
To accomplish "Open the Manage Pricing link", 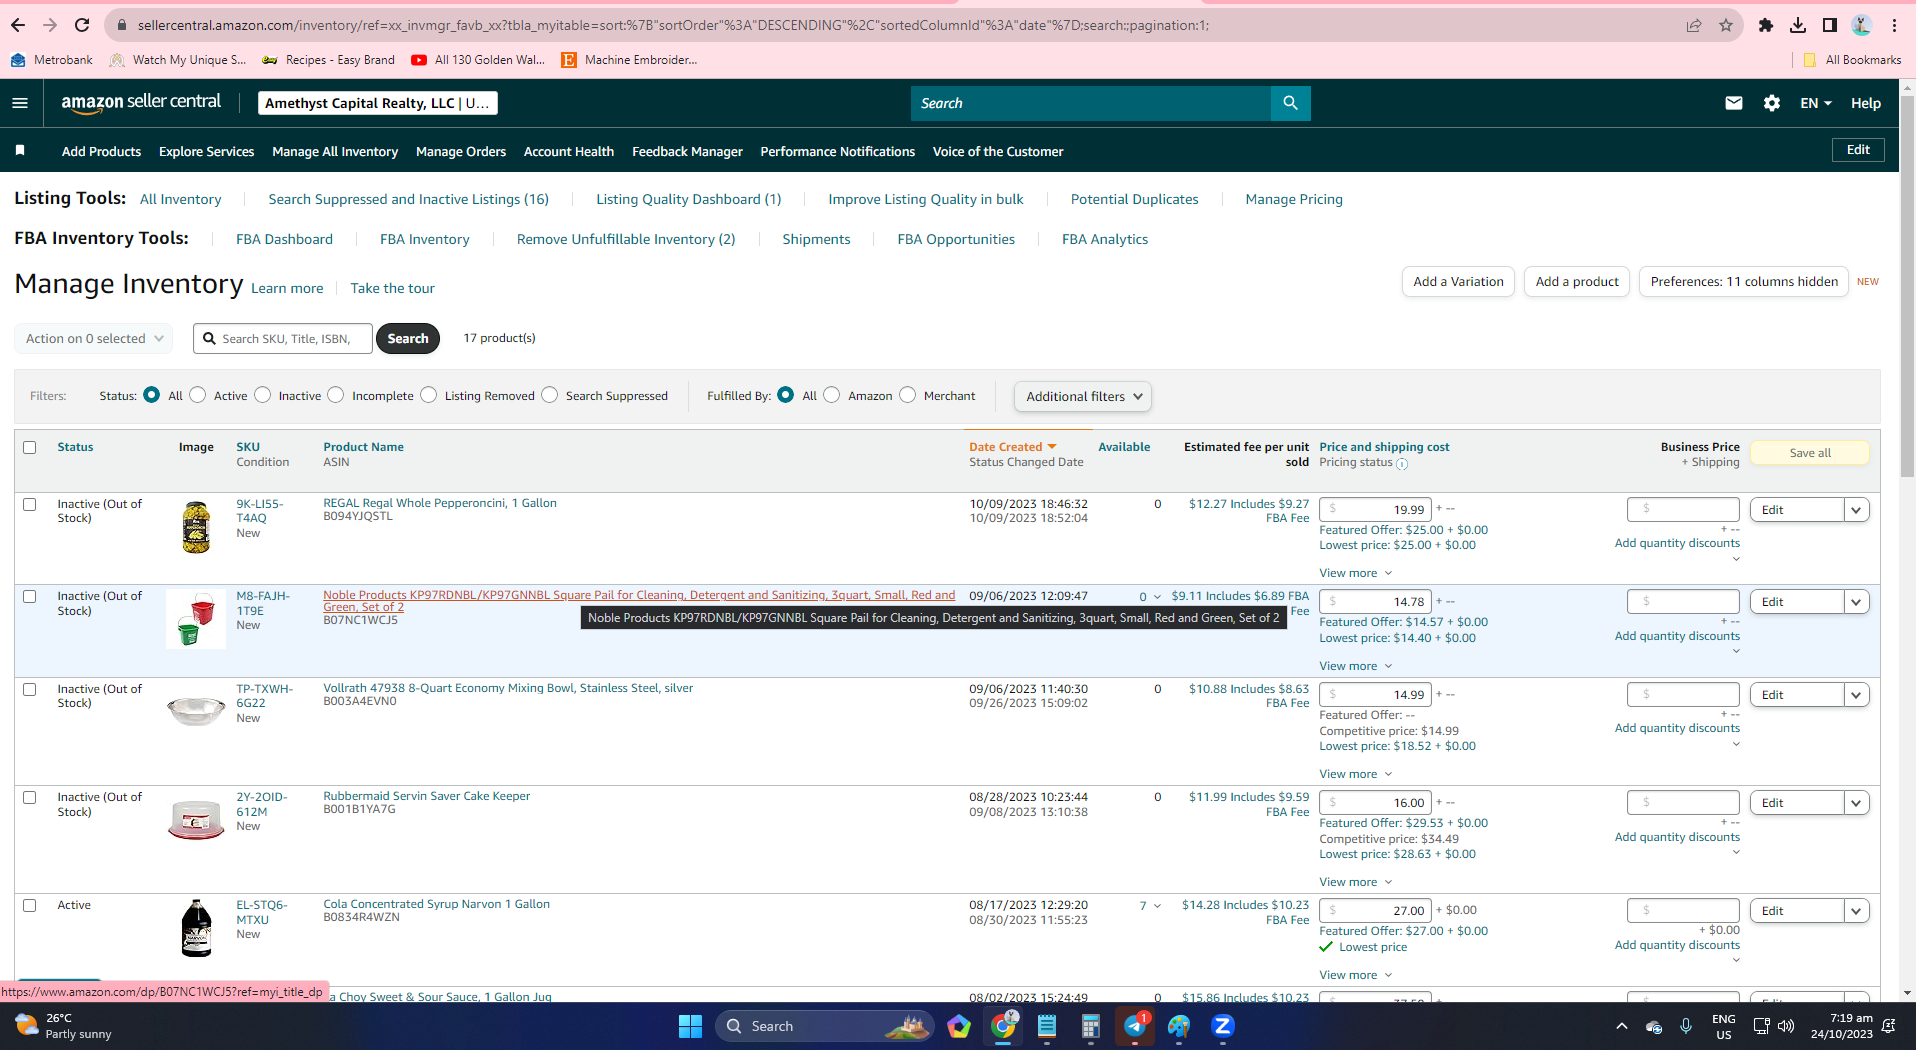I will [x=1294, y=199].
